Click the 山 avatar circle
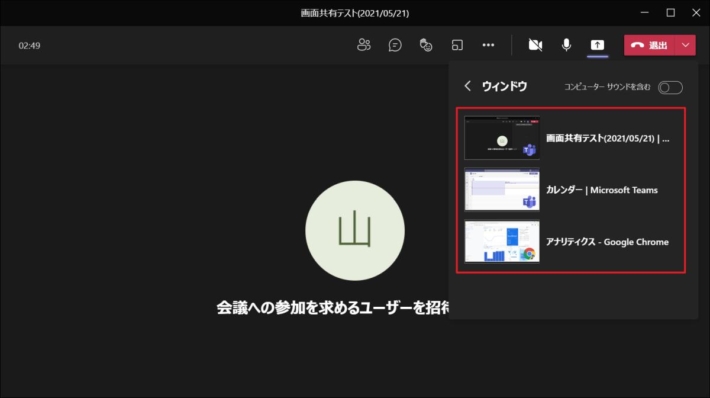Screen dimensions: 710x398 pos(355,230)
